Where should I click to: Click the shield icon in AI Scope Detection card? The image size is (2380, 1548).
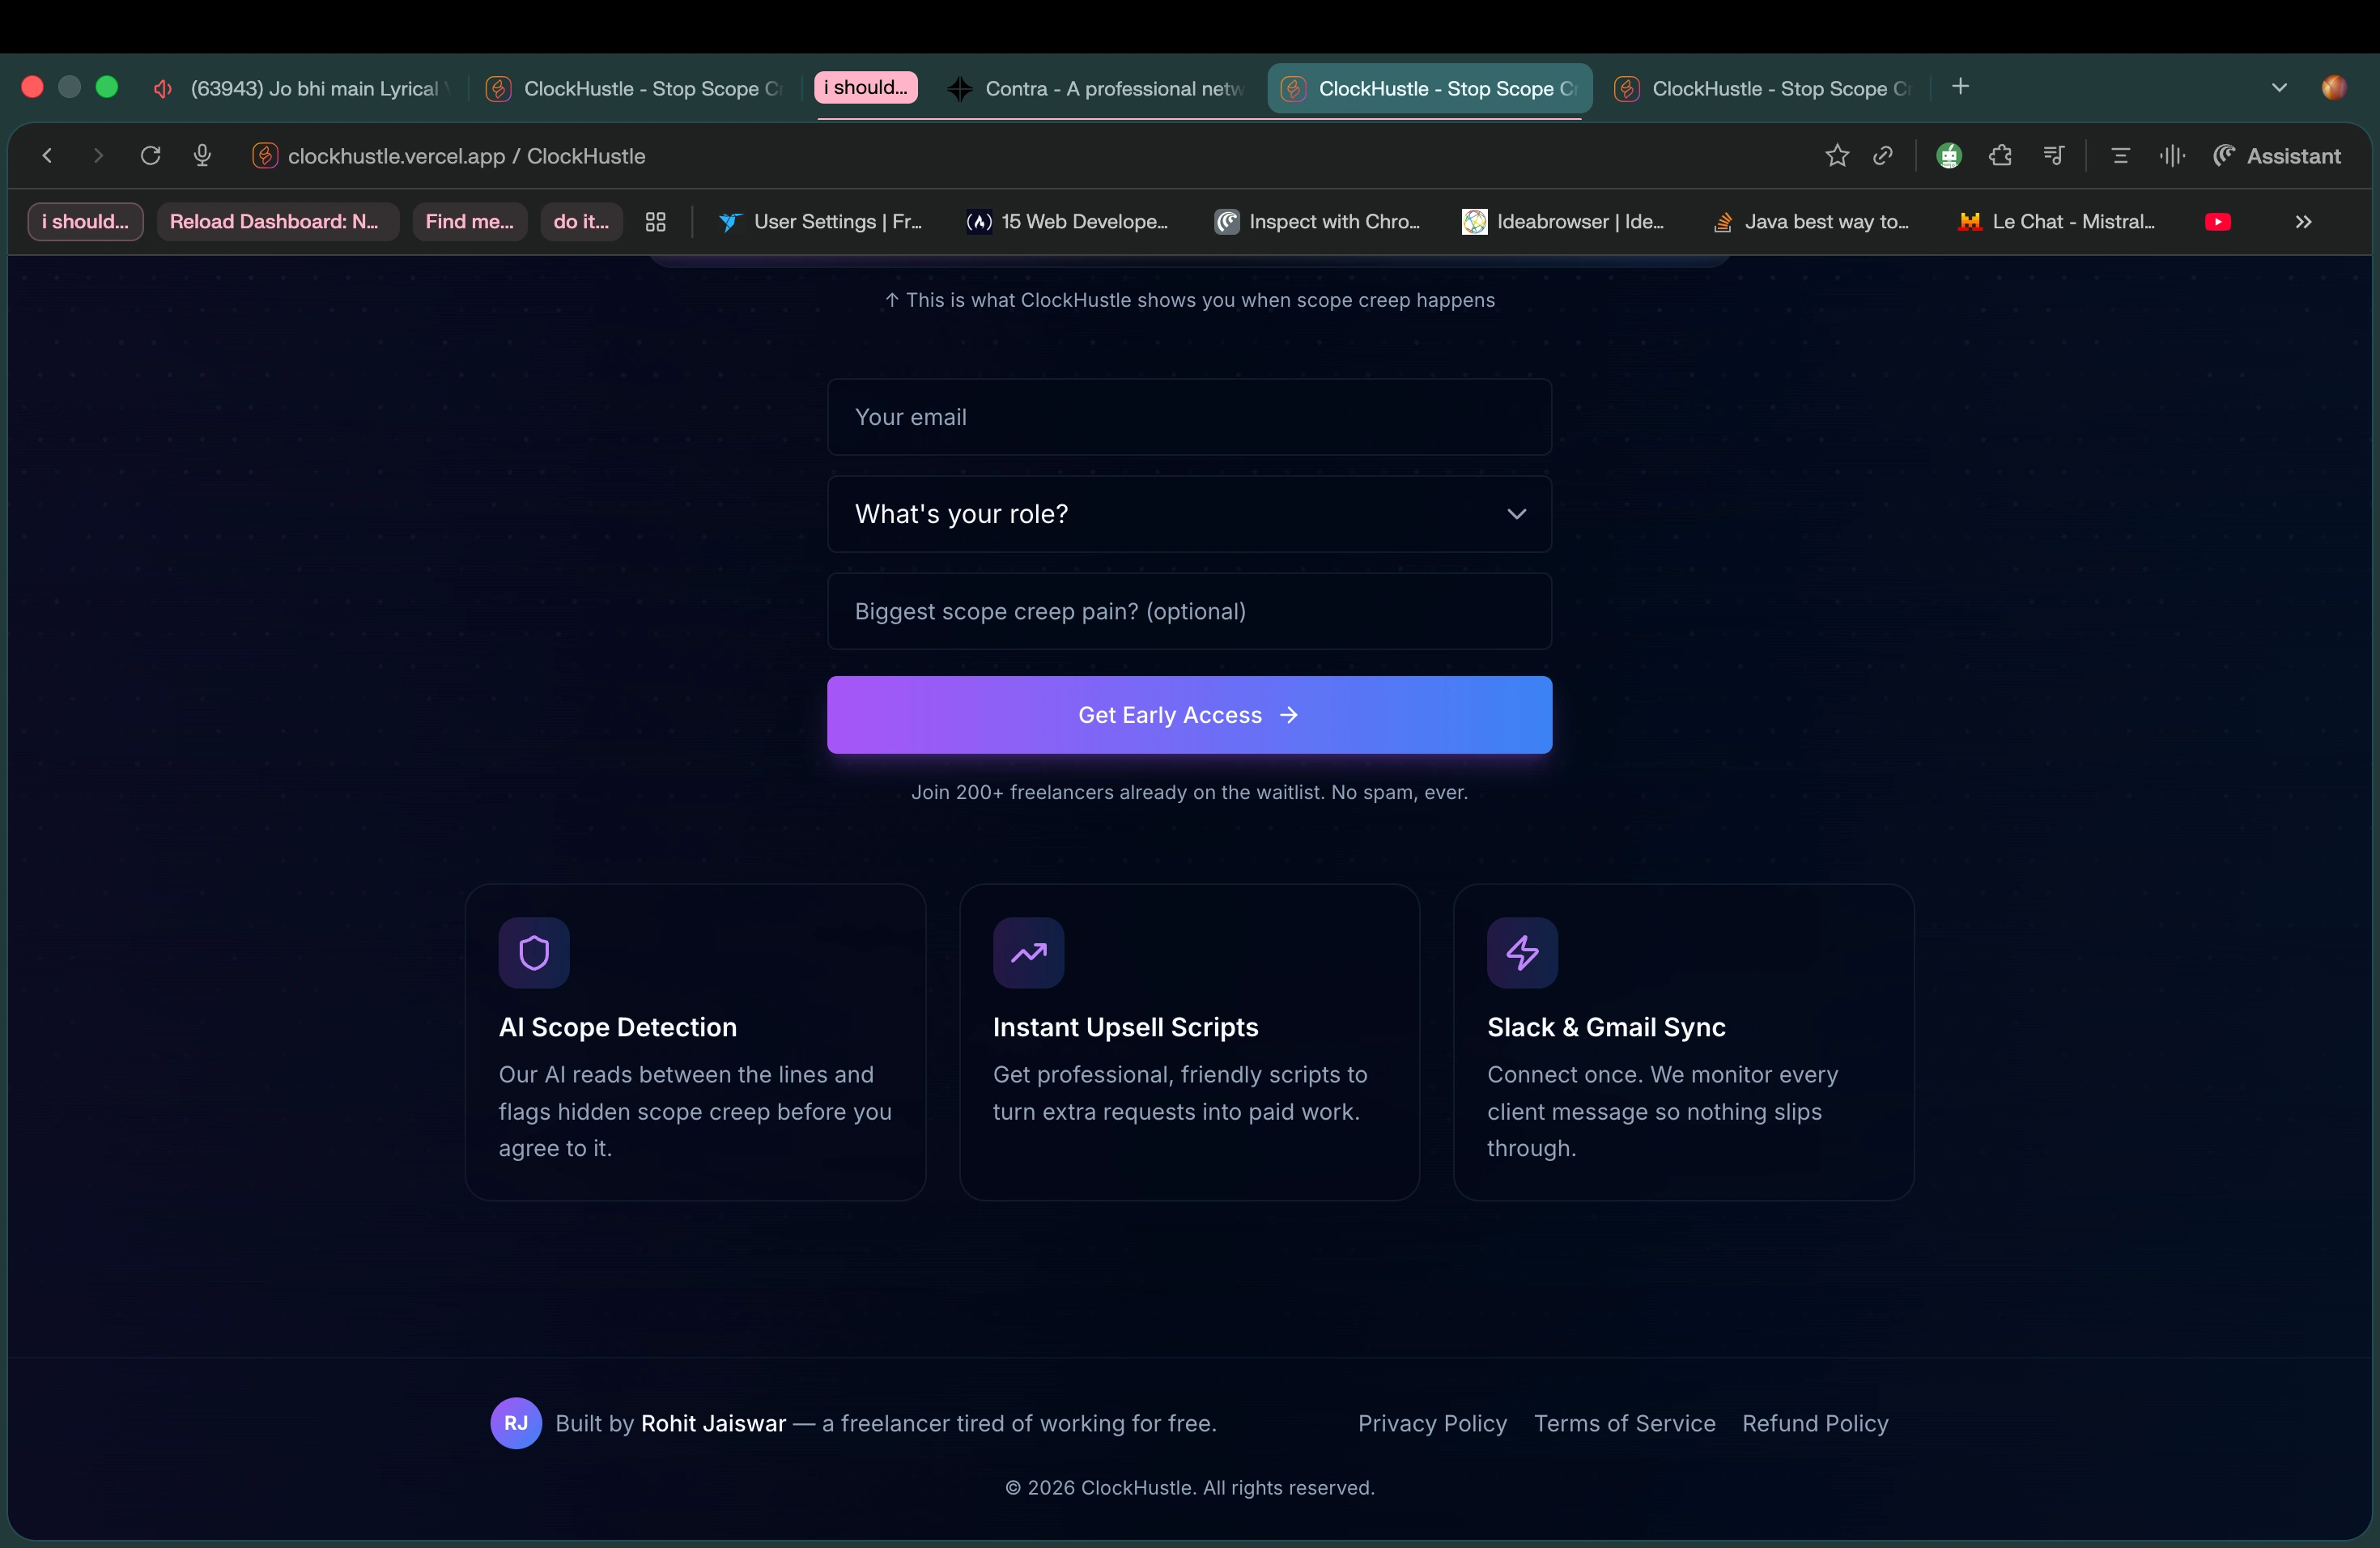tap(534, 953)
